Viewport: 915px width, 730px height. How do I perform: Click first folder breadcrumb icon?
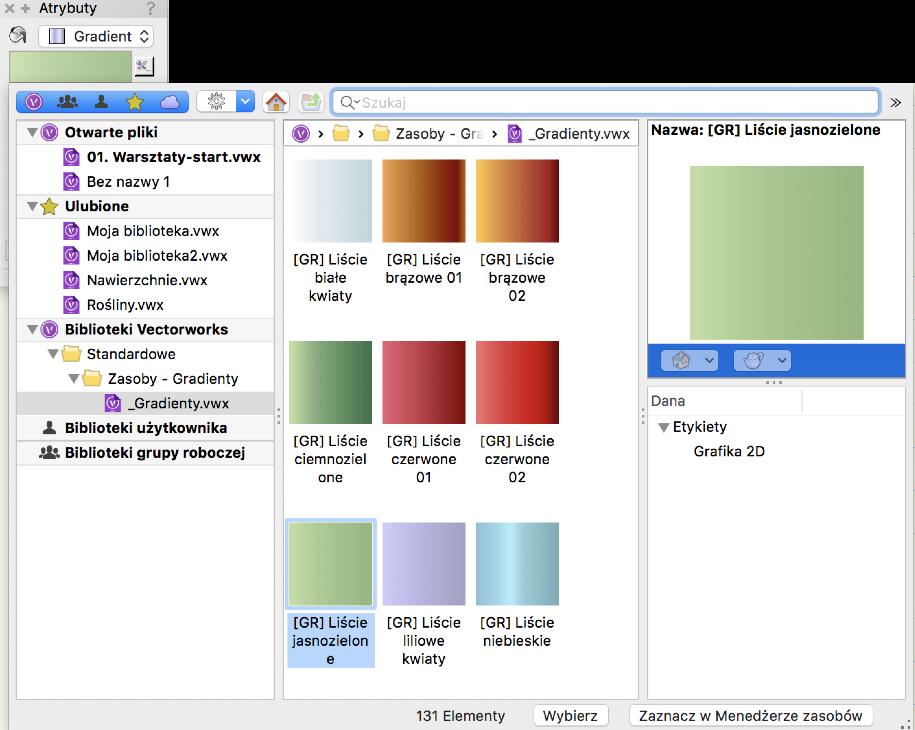(x=341, y=134)
